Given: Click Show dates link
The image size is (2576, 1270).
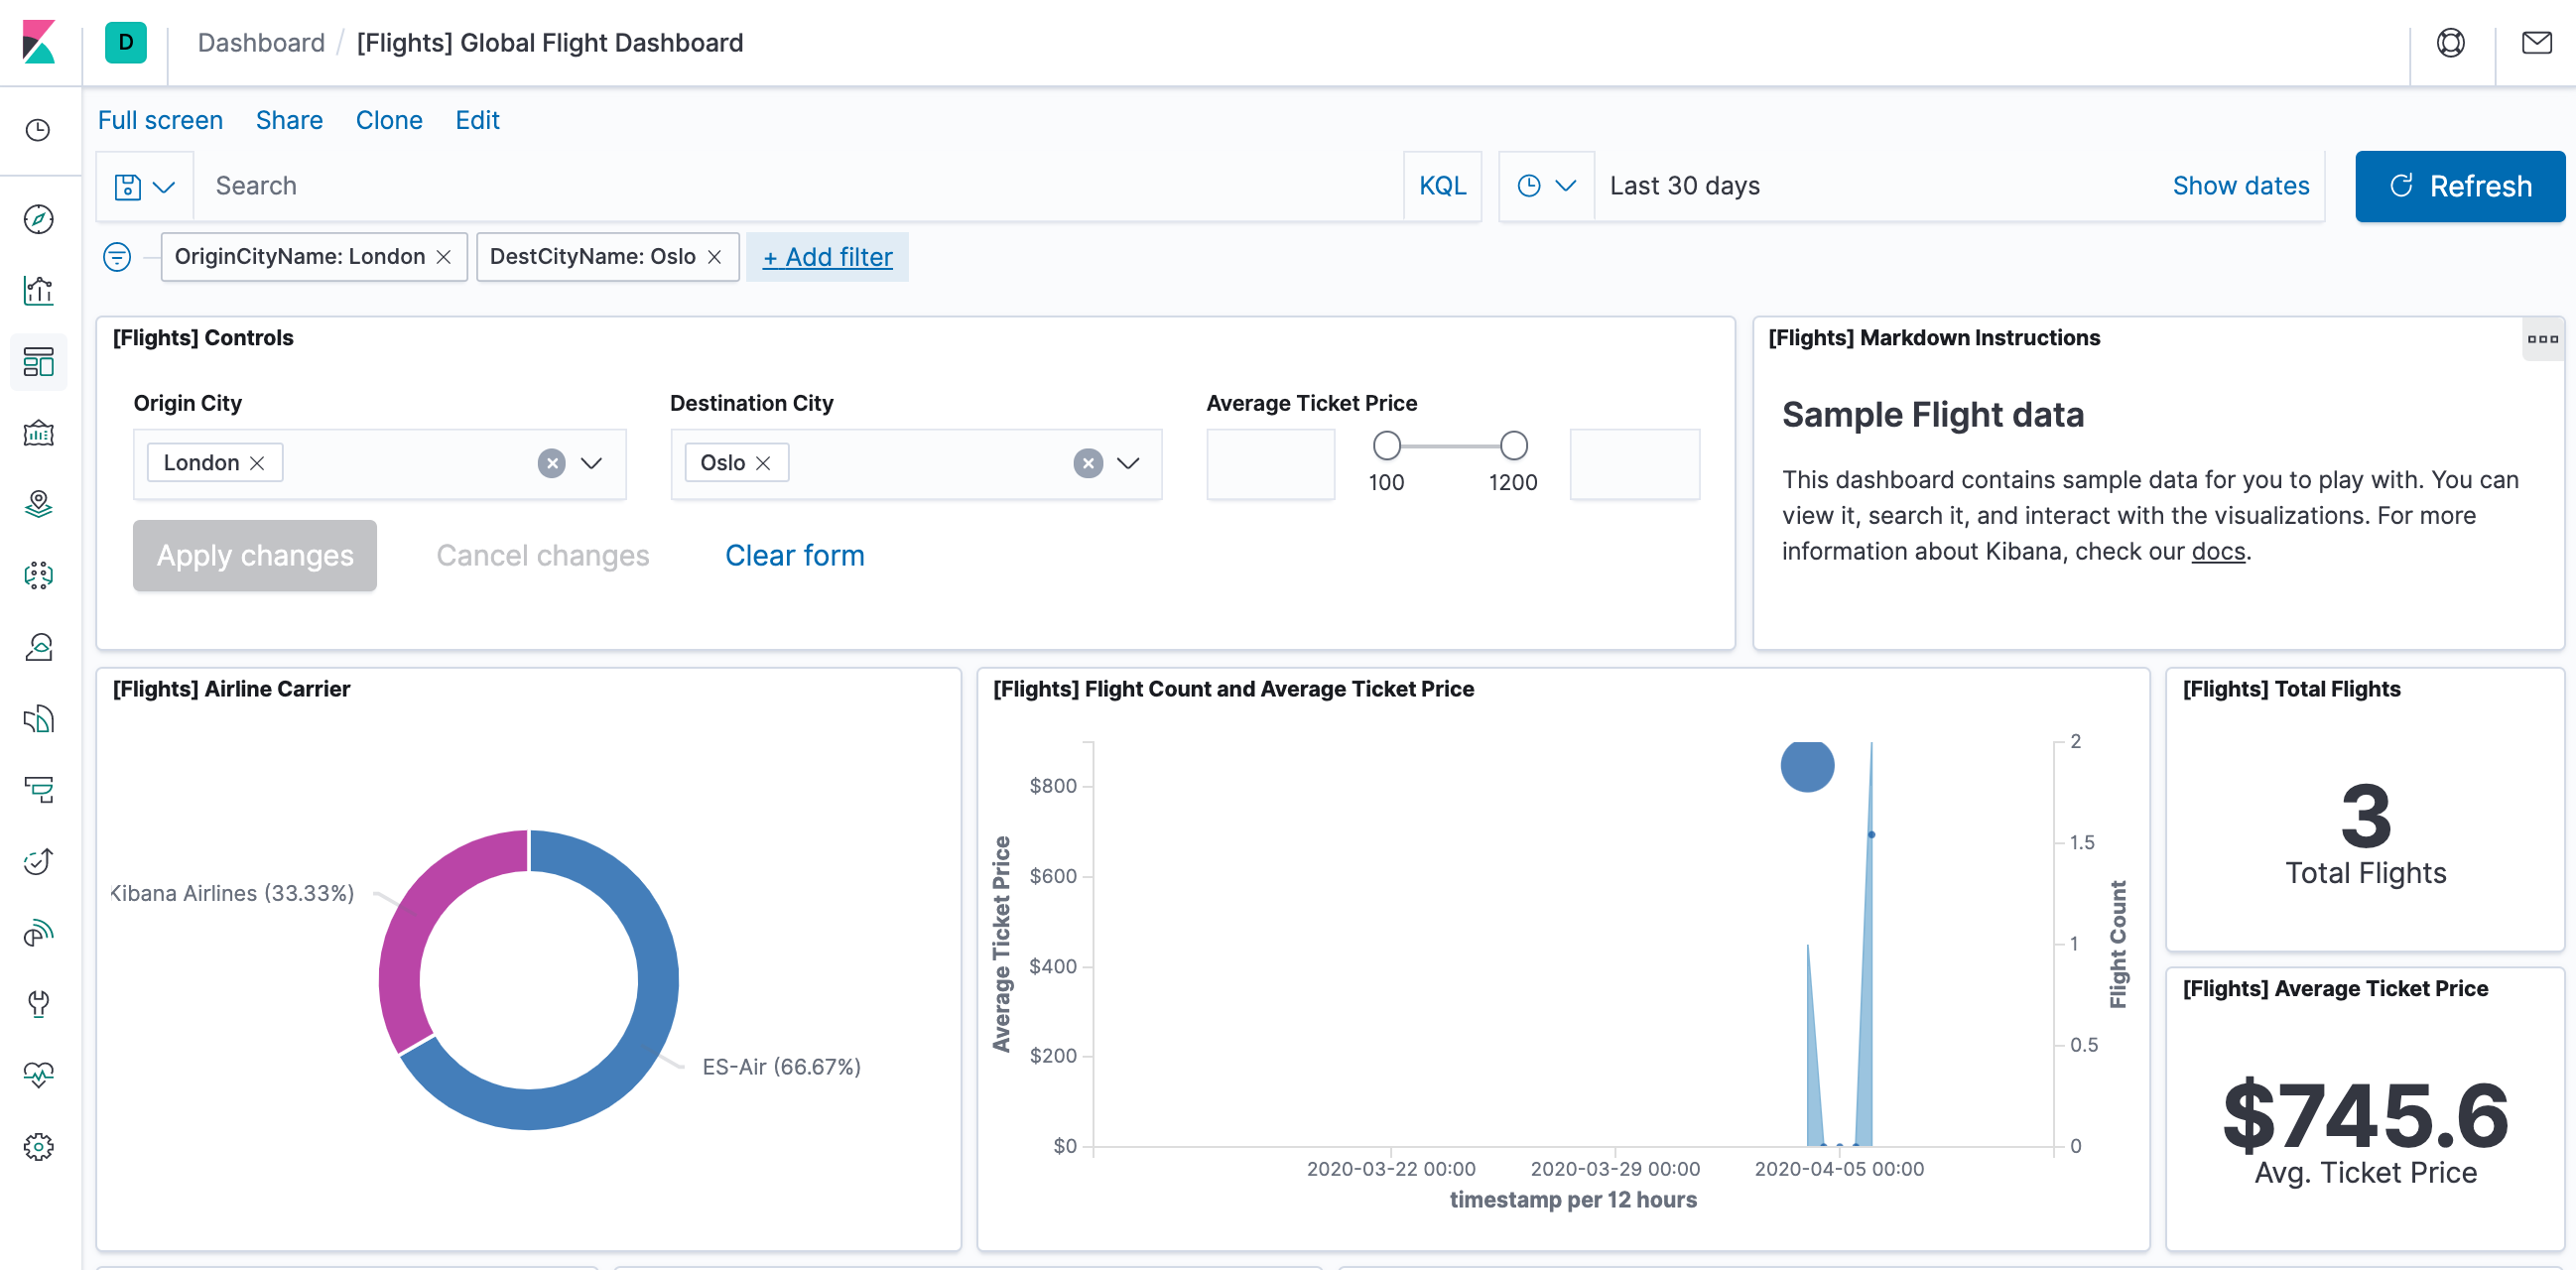Looking at the screenshot, I should click(2240, 186).
